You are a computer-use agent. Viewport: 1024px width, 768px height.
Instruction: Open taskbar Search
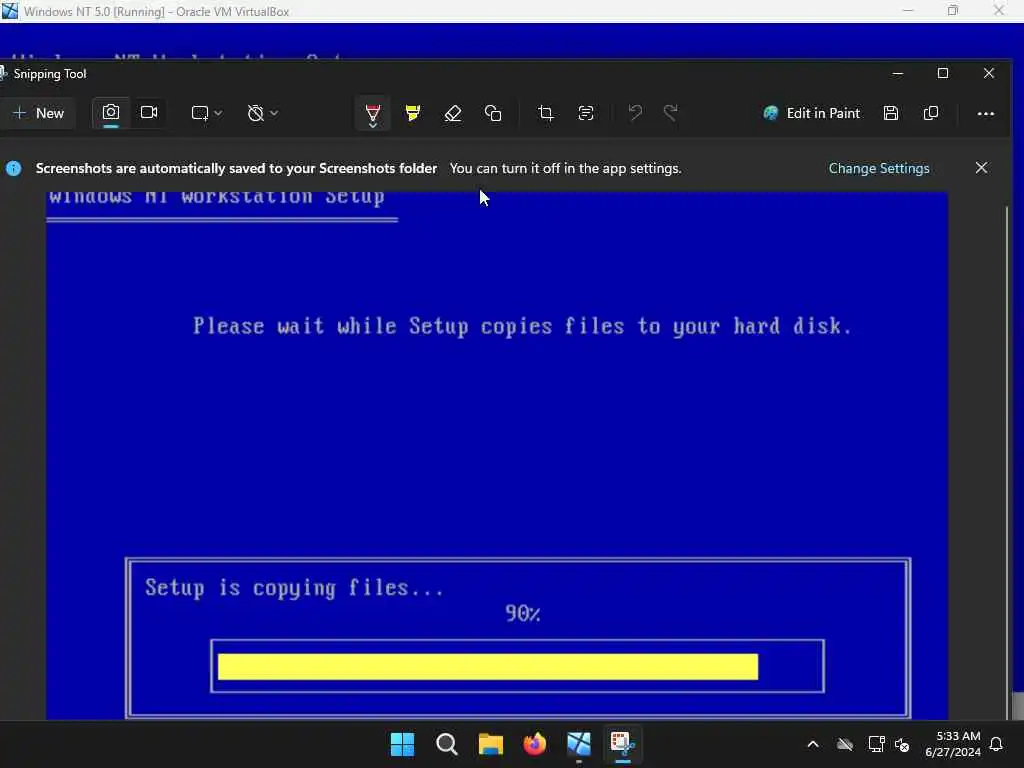(447, 744)
